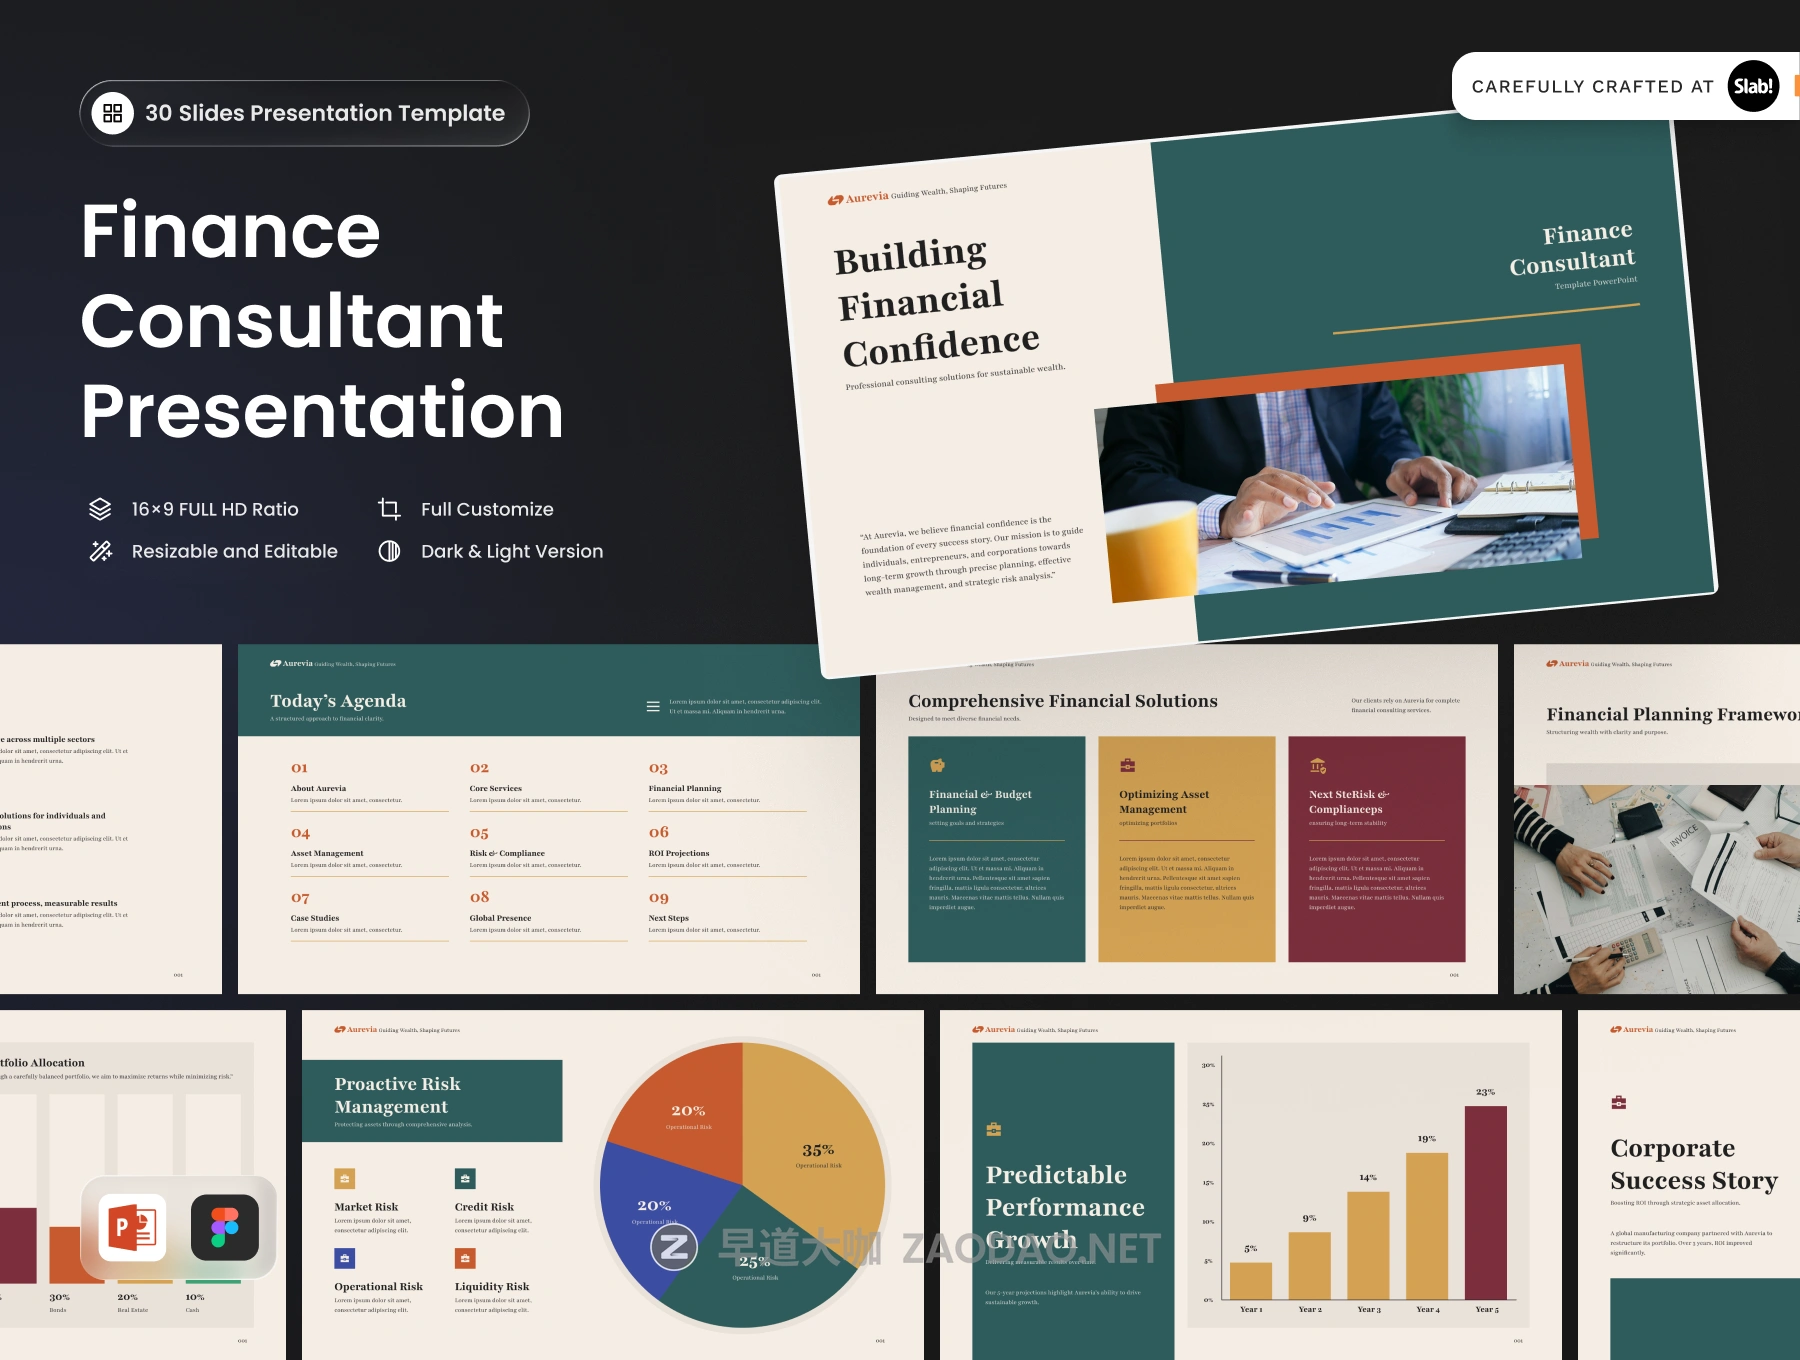Click the Year 5 maroon bar
This screenshot has width=1800, height=1360.
pyautogui.click(x=1485, y=1202)
